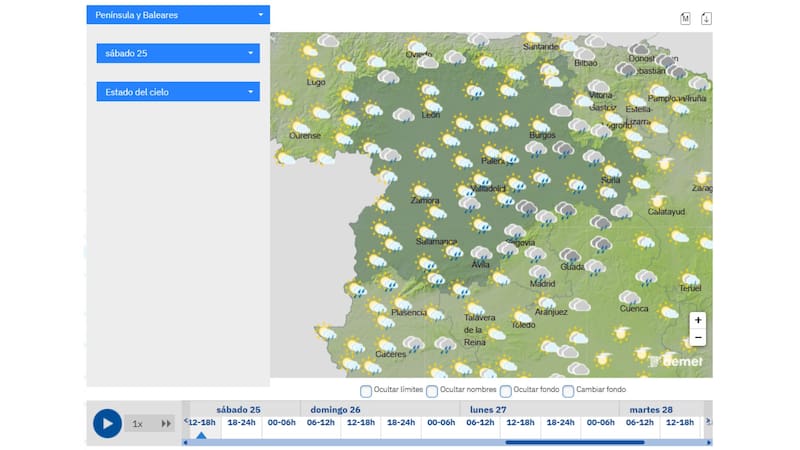Select sábado 25 18-24h time slot
800x450 pixels.
(241, 422)
